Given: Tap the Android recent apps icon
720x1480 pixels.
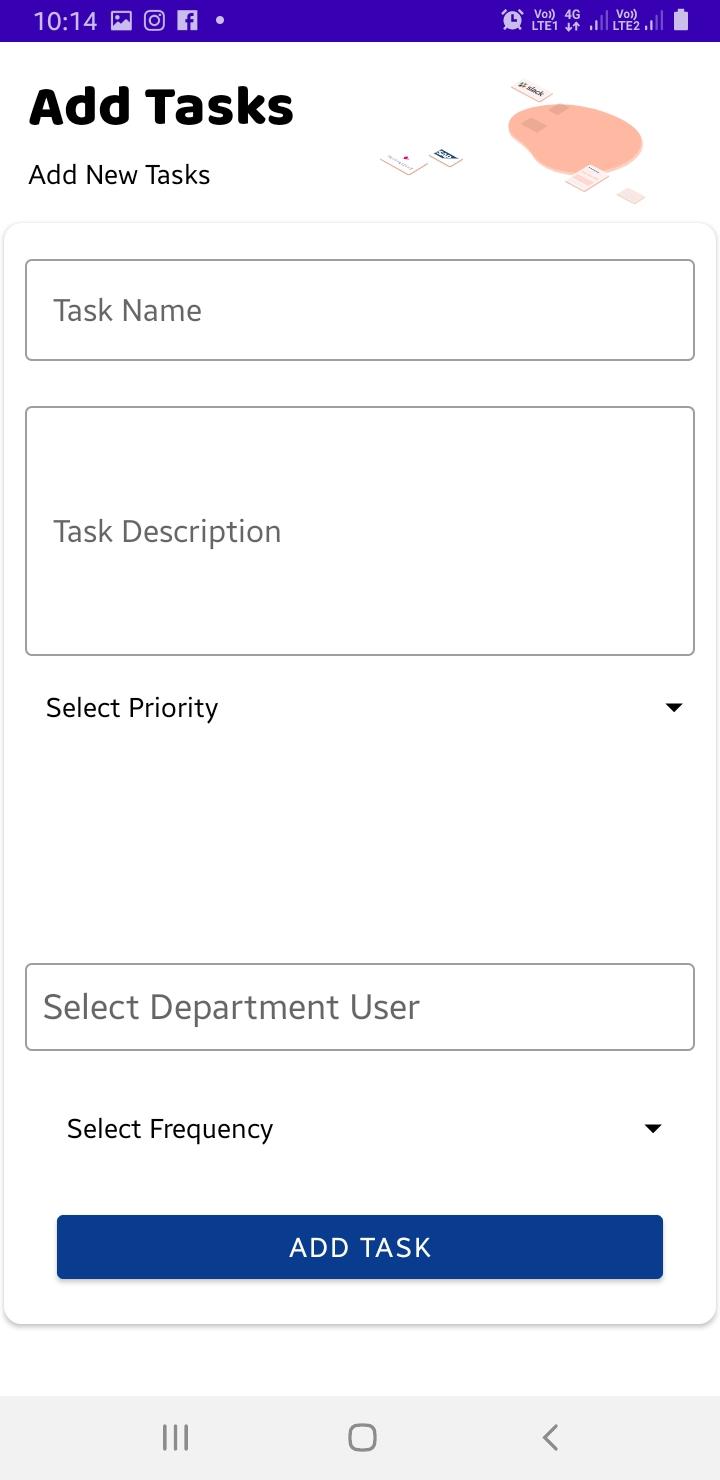Looking at the screenshot, I should tap(176, 1438).
